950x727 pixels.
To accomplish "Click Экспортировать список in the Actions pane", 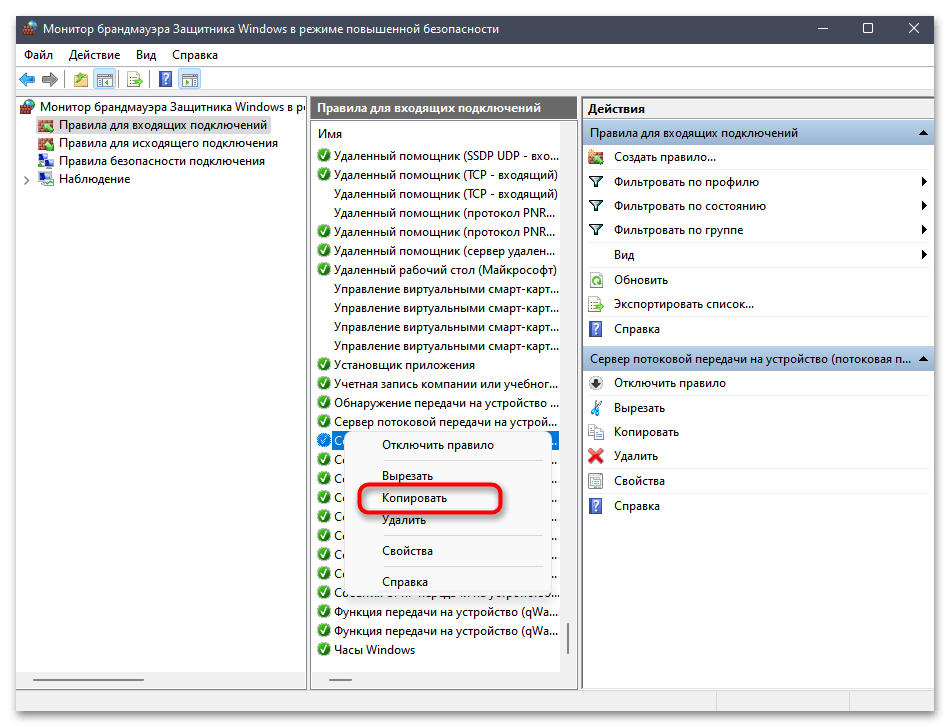I will [683, 304].
